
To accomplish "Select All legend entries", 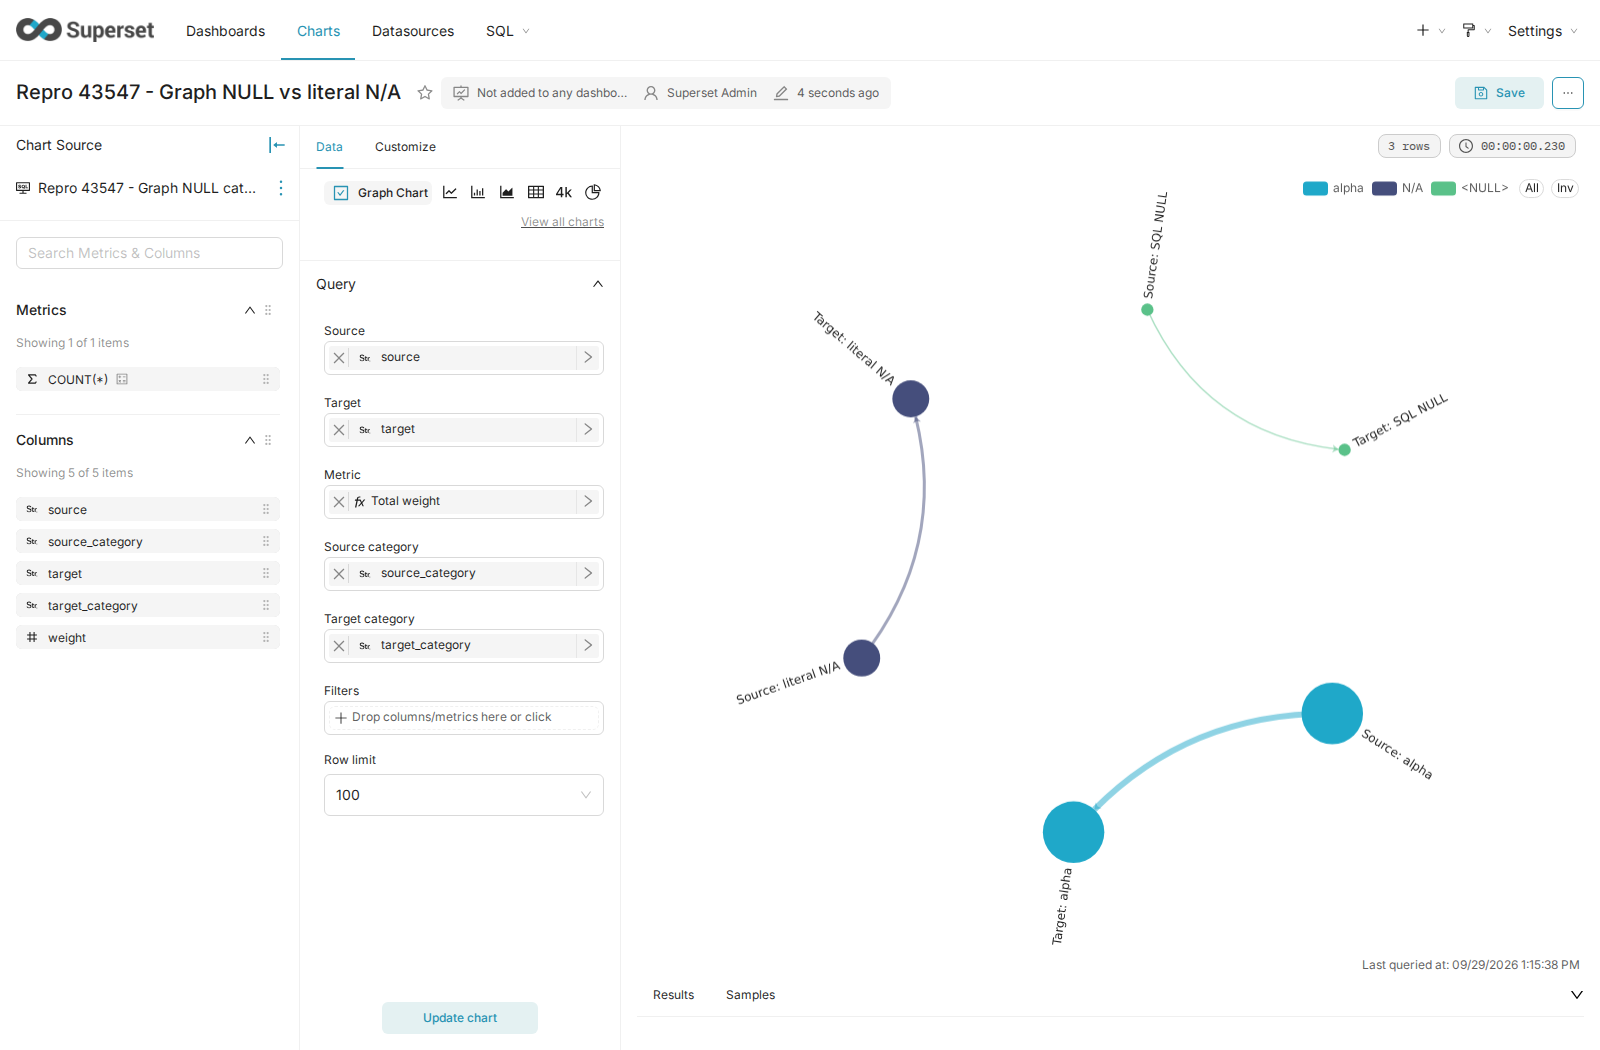I will pos(1532,188).
